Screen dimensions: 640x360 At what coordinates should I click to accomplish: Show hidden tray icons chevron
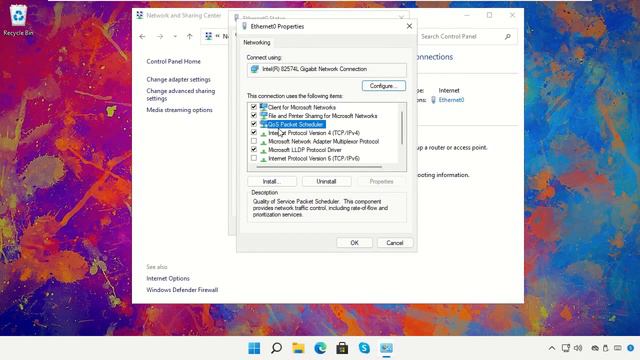pos(552,348)
